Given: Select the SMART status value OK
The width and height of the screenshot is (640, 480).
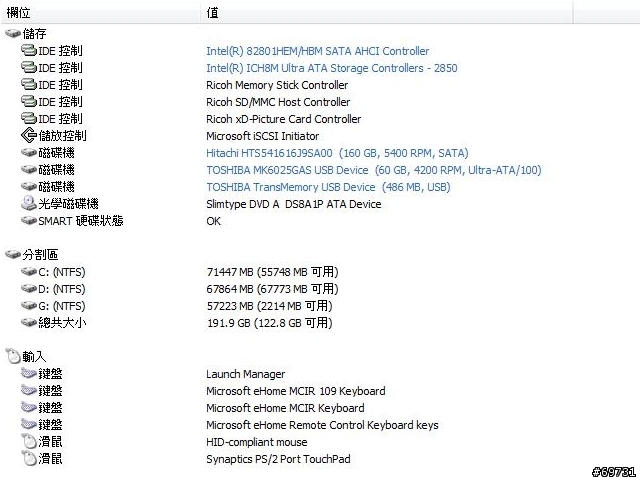Looking at the screenshot, I should pos(213,221).
